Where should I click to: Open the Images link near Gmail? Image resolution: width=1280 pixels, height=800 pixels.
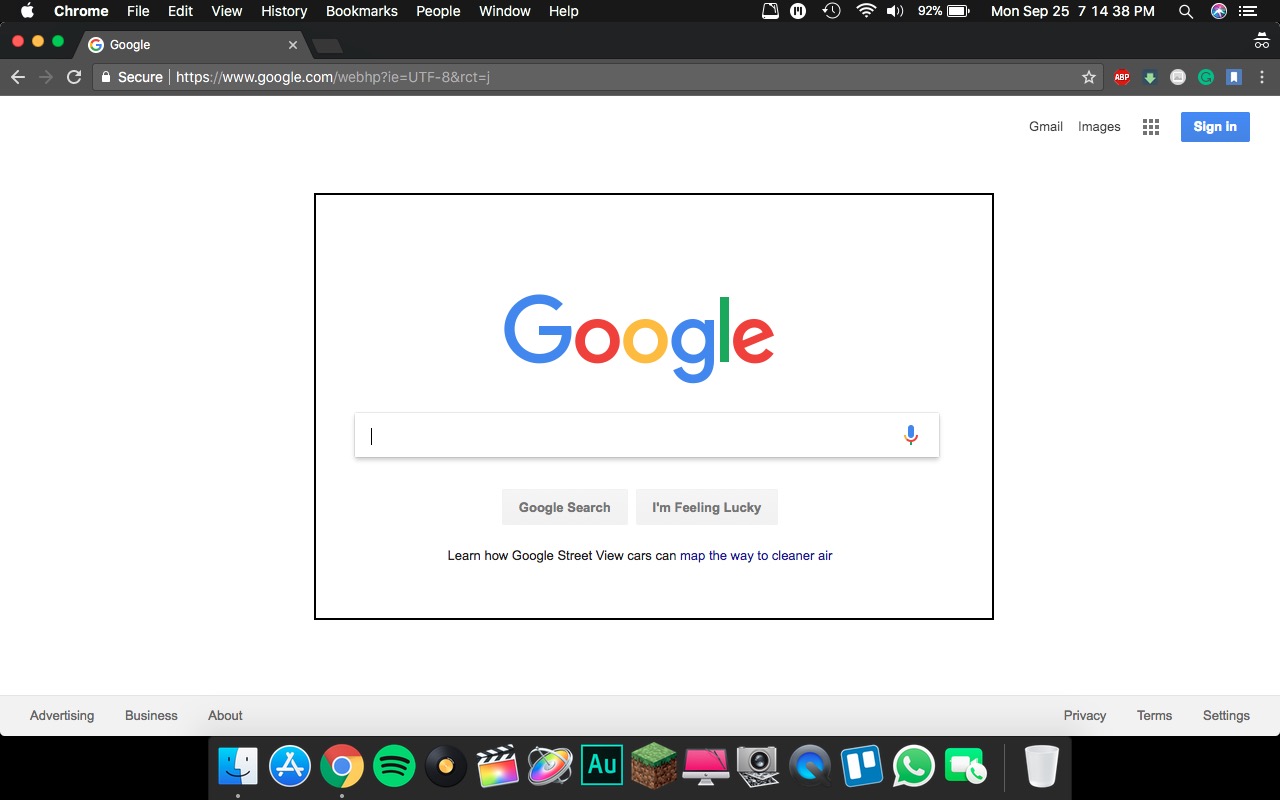pyautogui.click(x=1098, y=126)
